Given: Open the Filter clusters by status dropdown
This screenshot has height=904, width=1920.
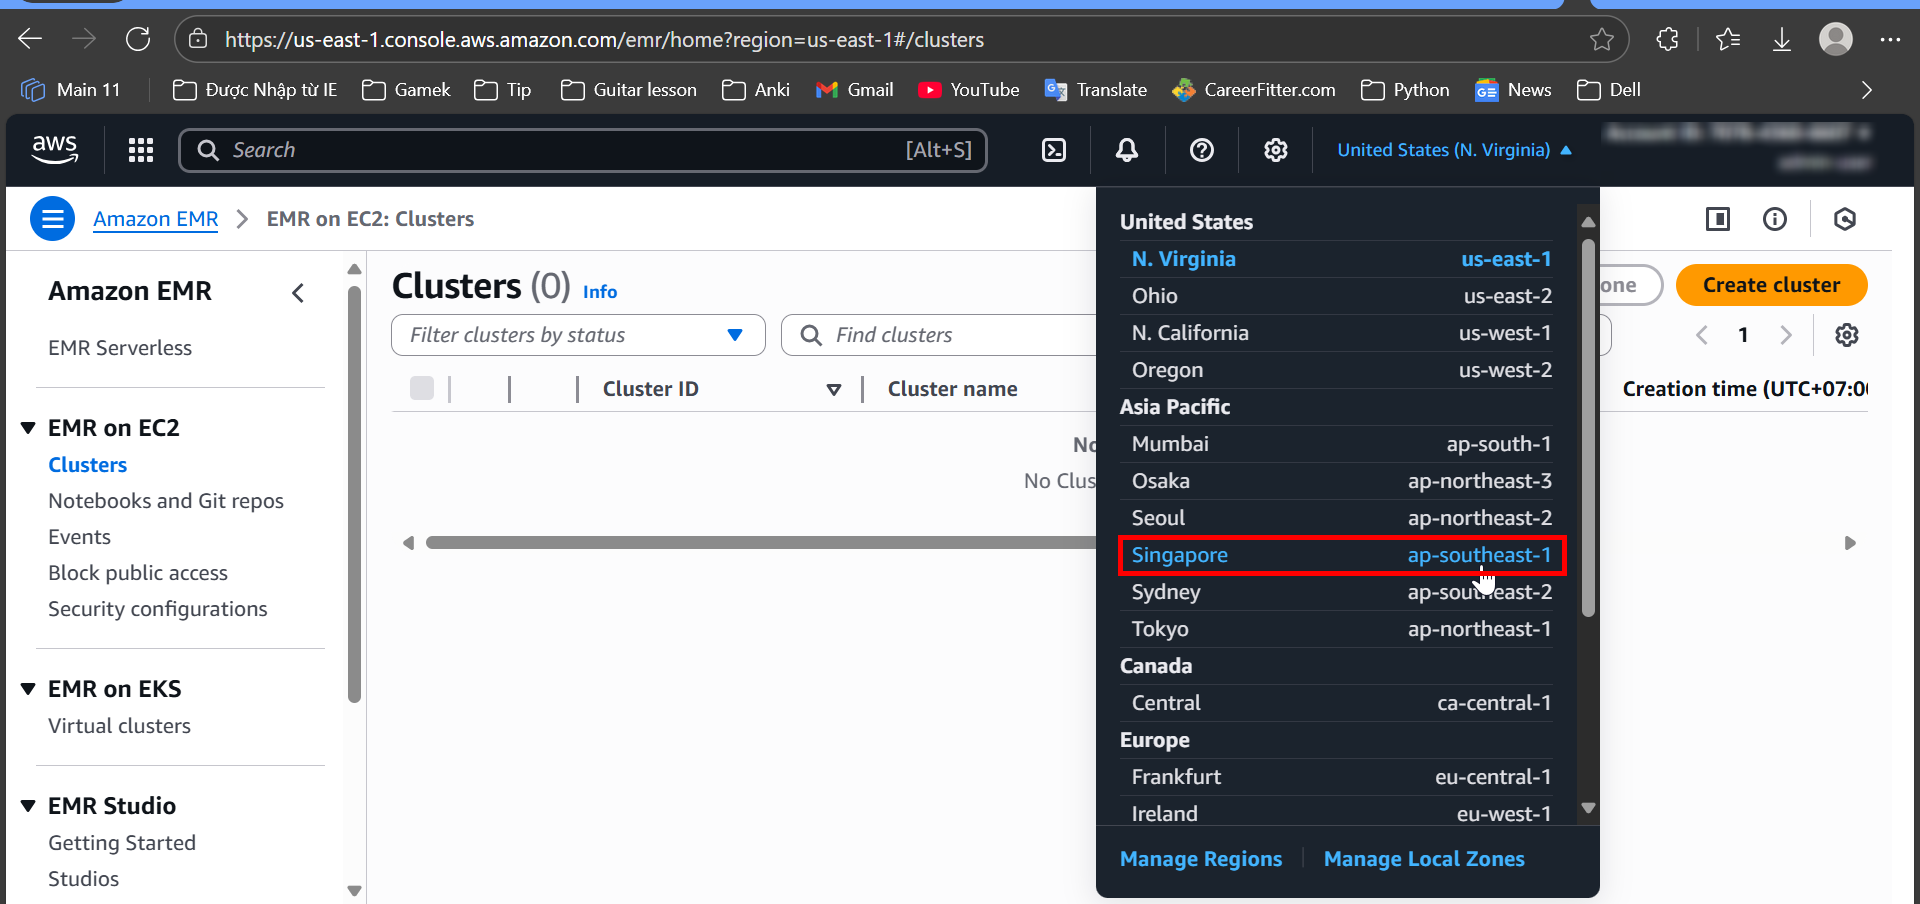Looking at the screenshot, I should point(736,335).
